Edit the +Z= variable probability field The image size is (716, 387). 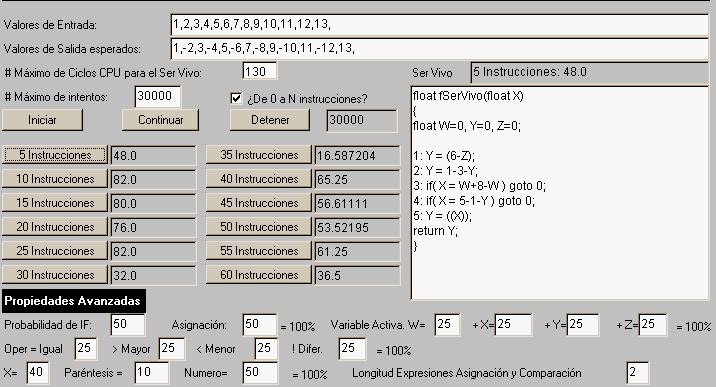tap(653, 325)
